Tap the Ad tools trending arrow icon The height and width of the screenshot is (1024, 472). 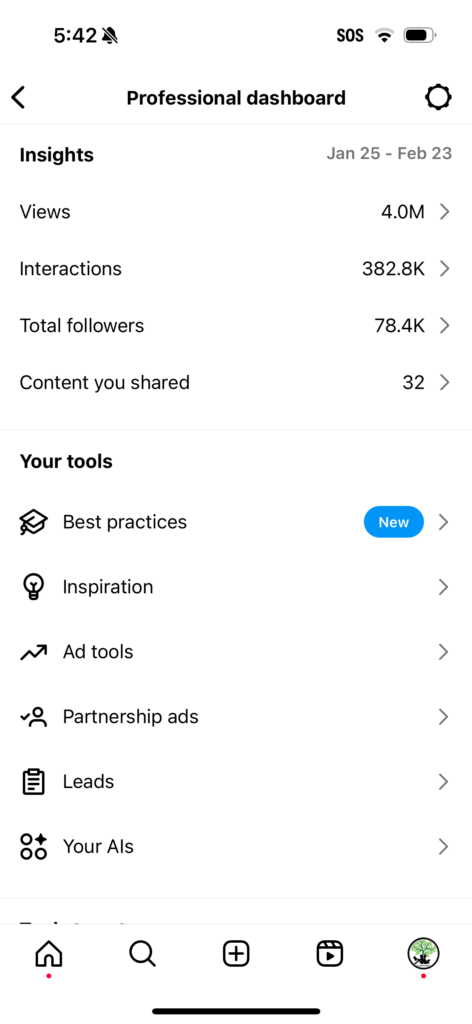(33, 652)
